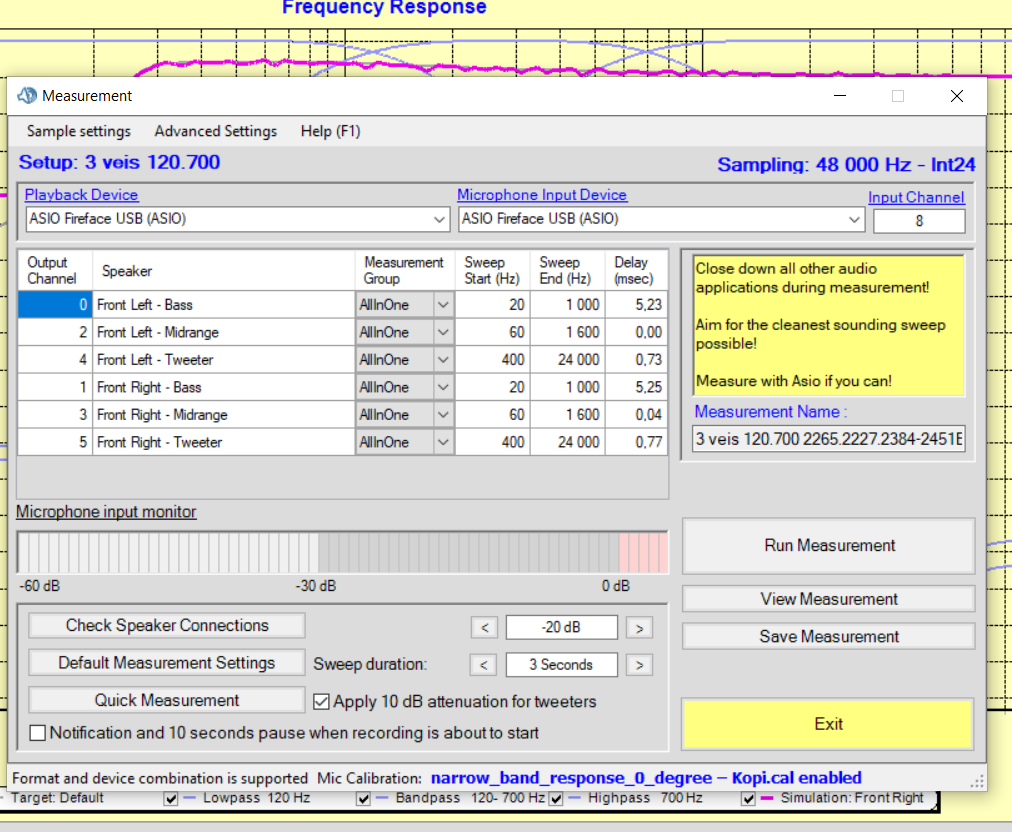Increase the output level with right arrow
Viewport: 1012px width, 832px height.
point(639,628)
